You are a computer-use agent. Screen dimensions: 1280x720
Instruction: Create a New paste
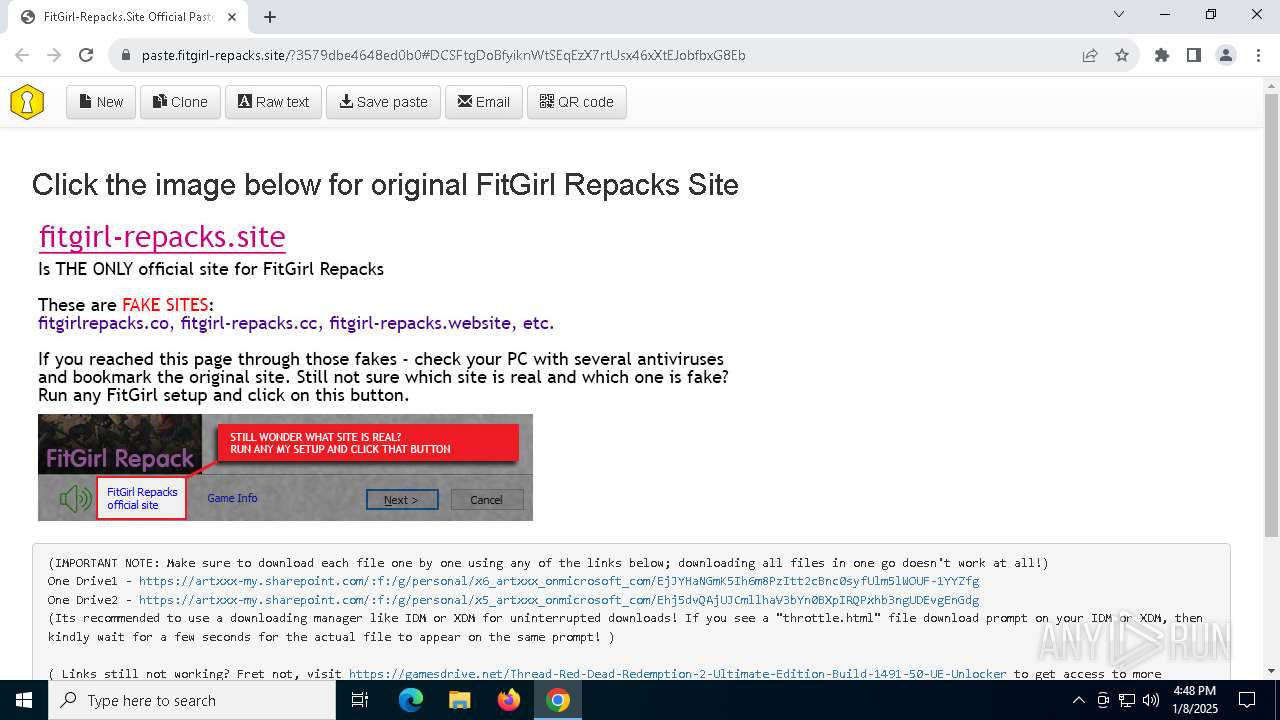click(101, 102)
